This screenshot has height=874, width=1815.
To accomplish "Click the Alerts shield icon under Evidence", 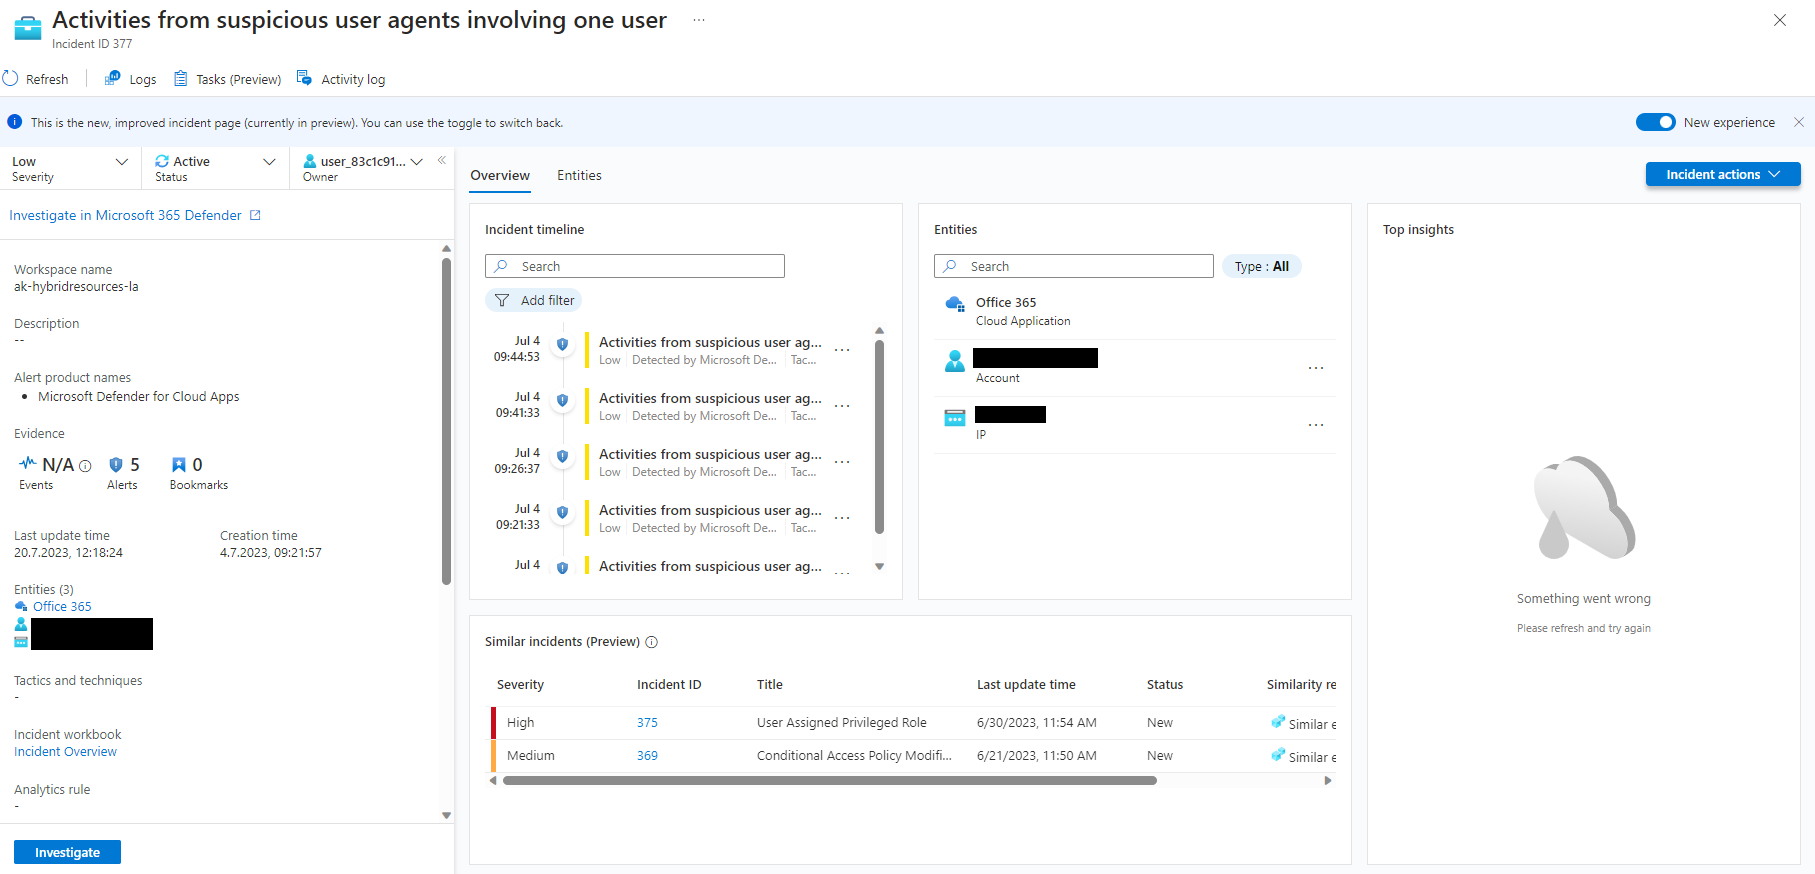I will tap(116, 464).
